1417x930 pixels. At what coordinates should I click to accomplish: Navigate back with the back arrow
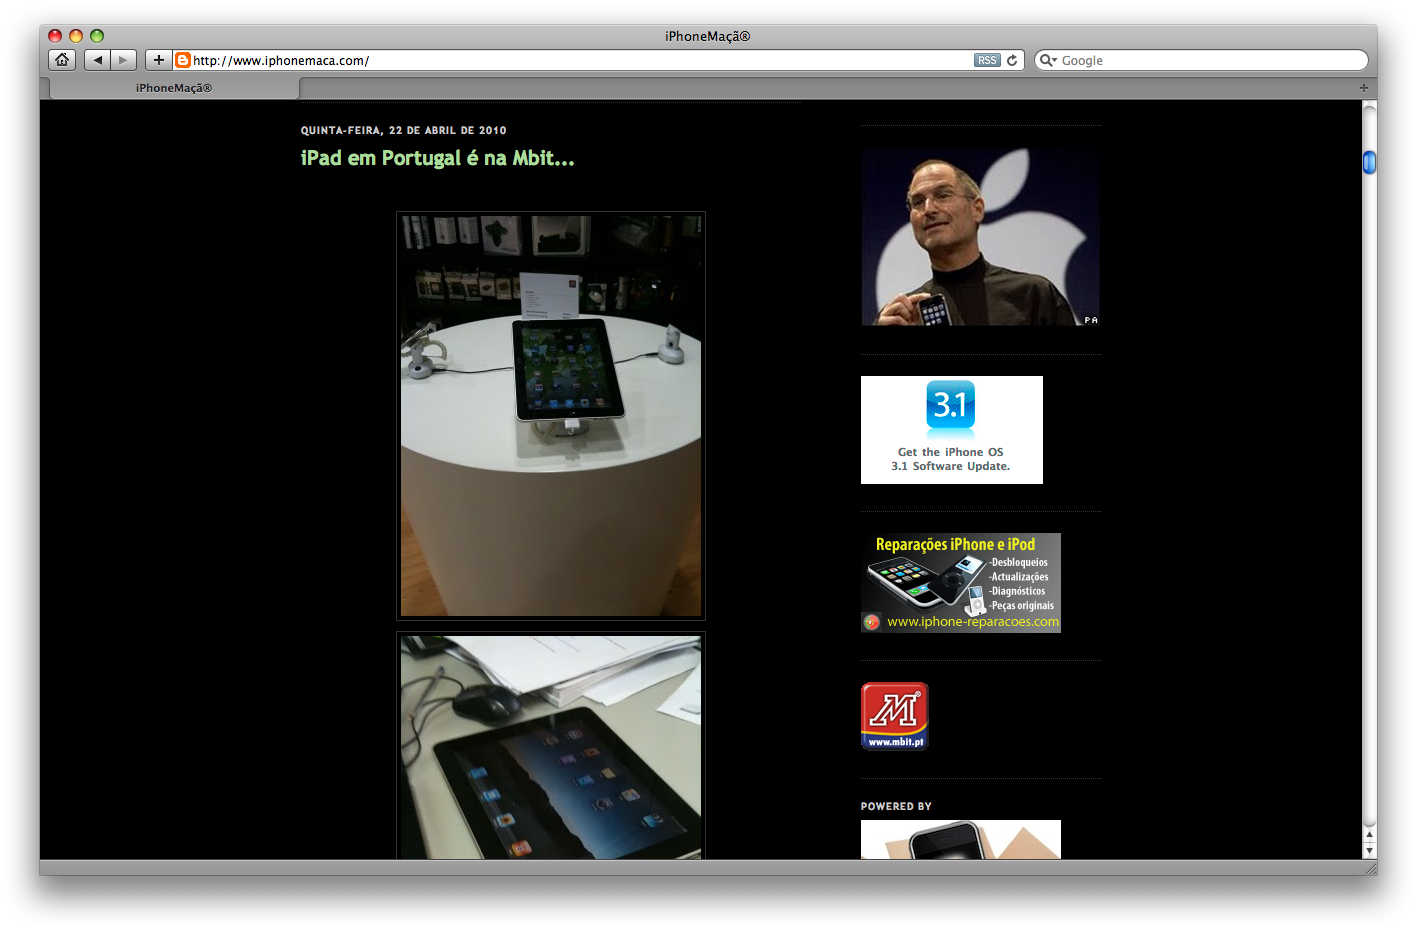[97, 60]
